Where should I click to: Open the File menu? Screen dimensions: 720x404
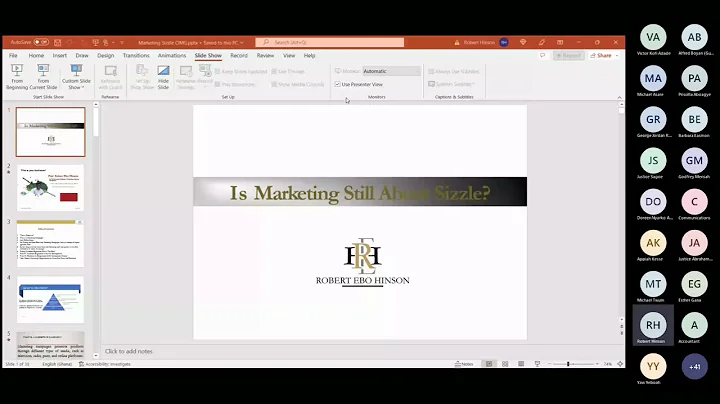(13, 56)
